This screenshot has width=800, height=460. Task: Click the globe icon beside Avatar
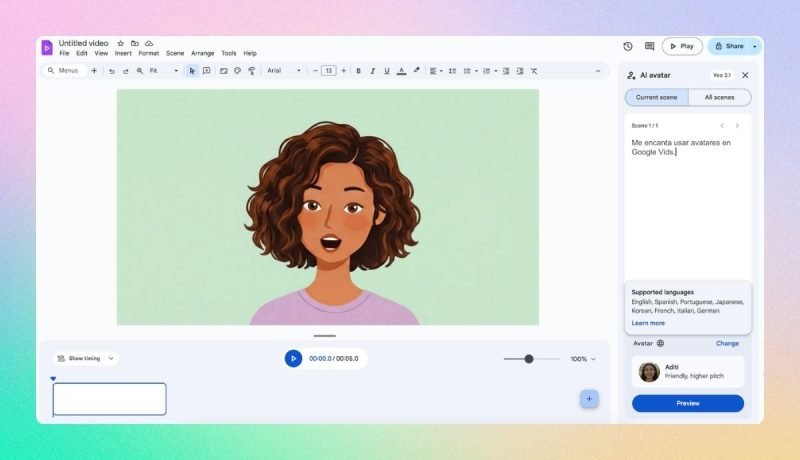[660, 343]
